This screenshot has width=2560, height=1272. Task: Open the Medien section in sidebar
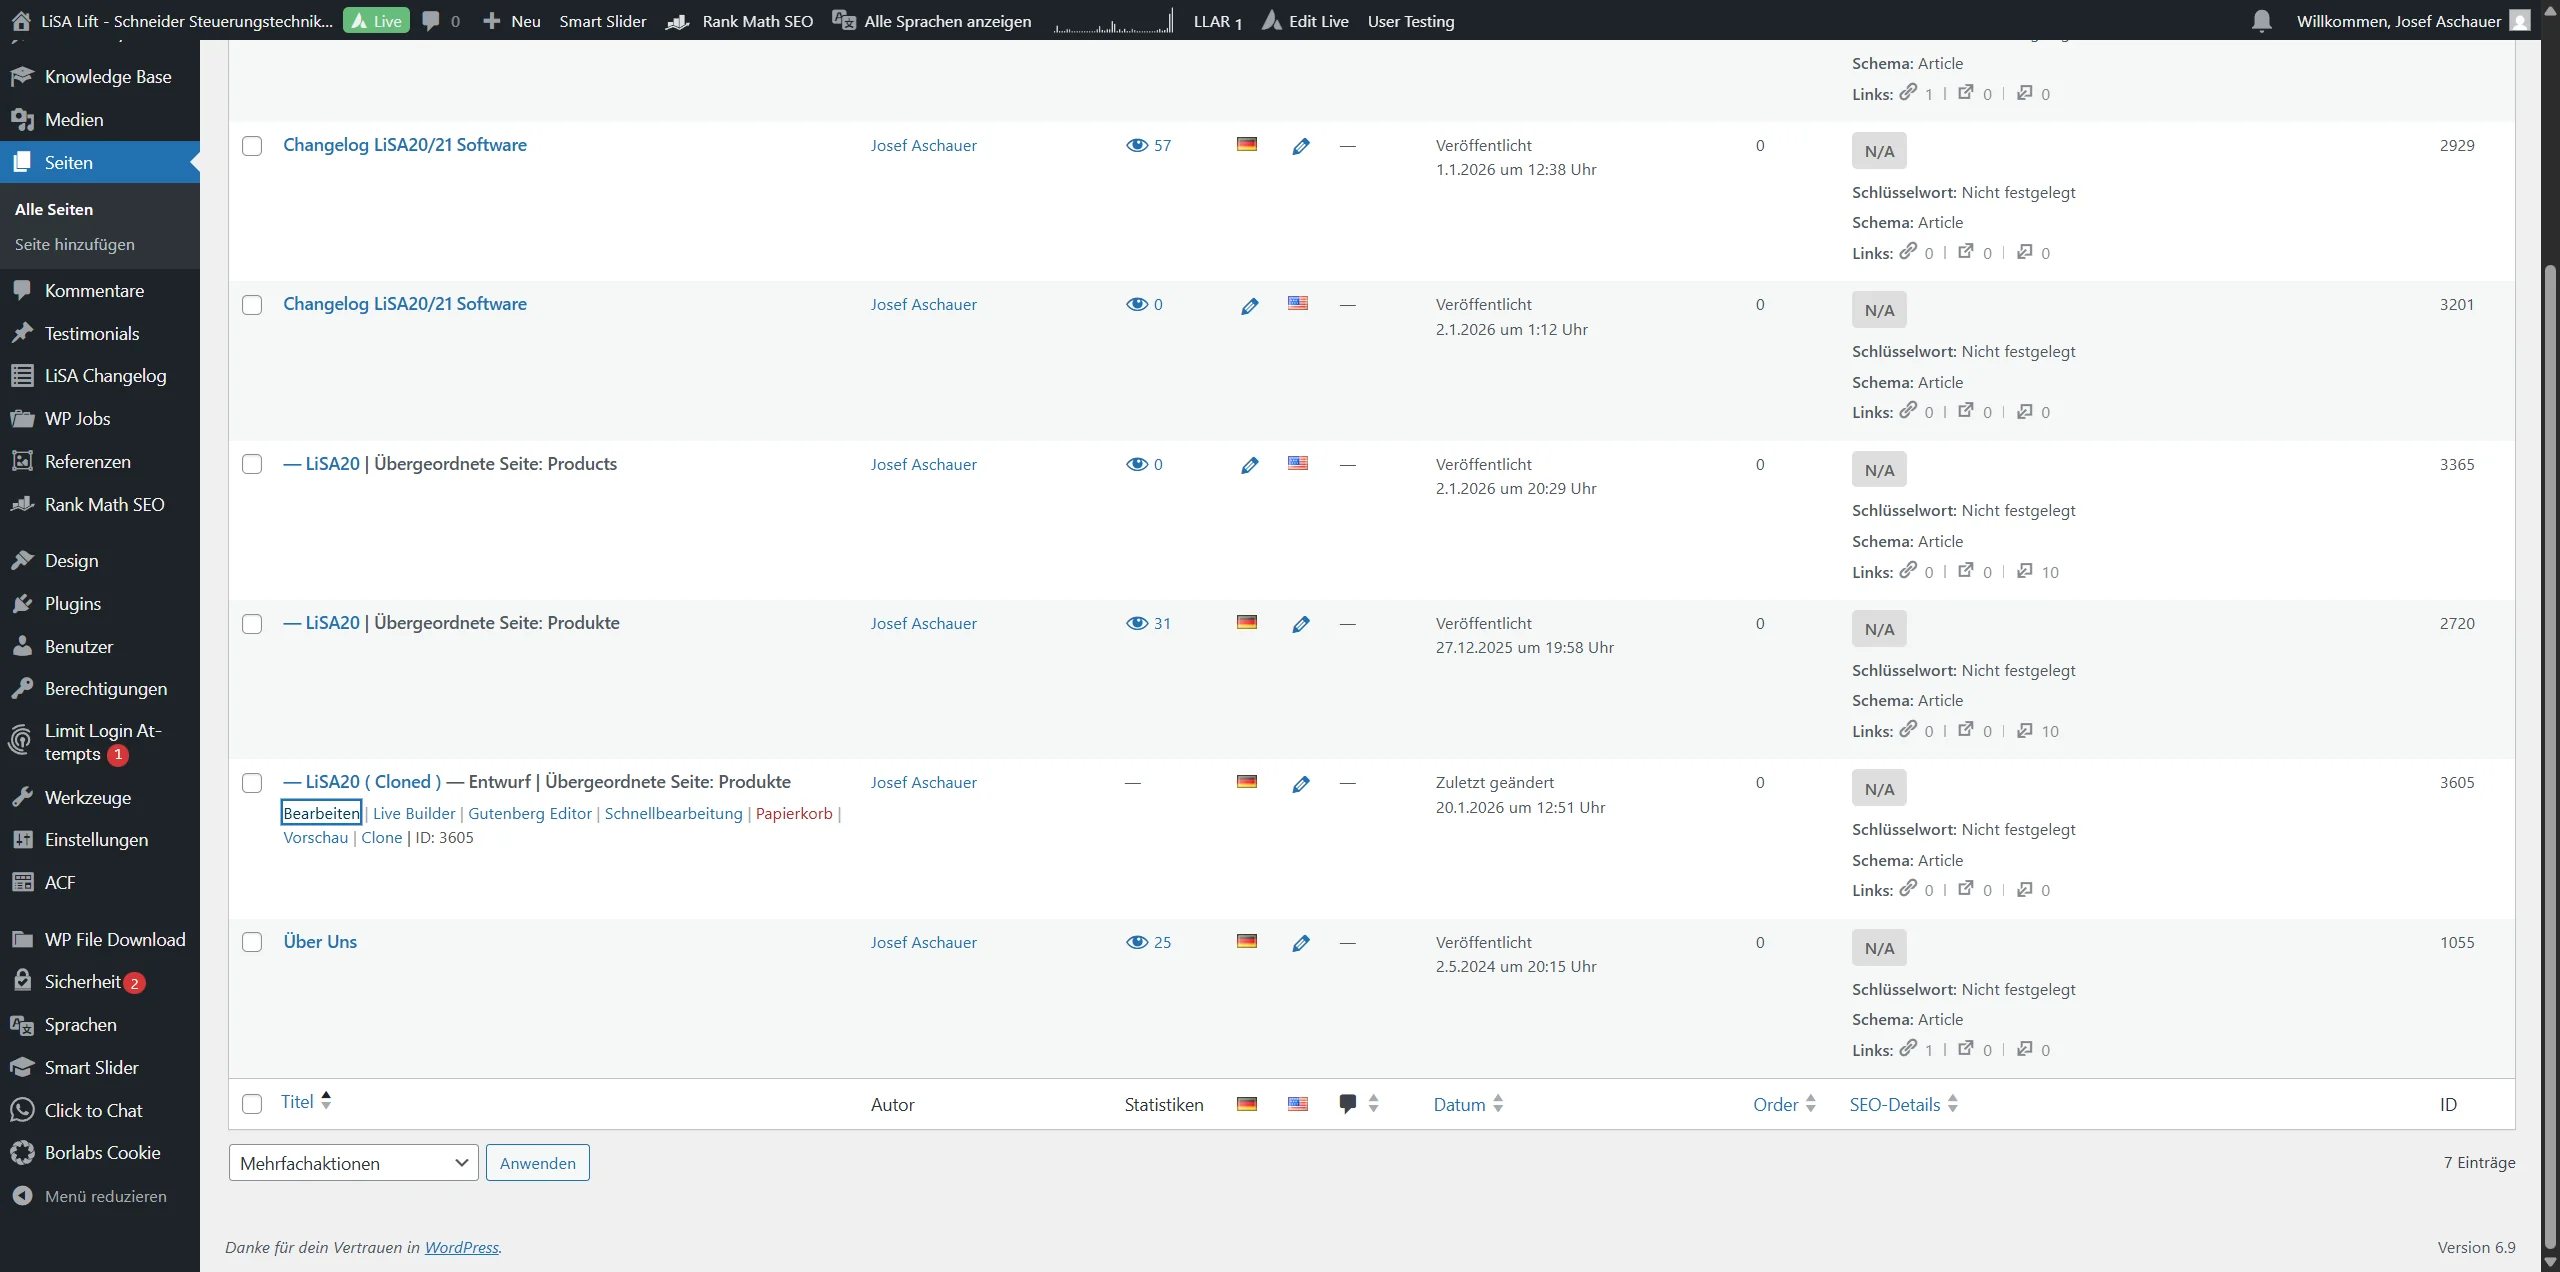(74, 119)
